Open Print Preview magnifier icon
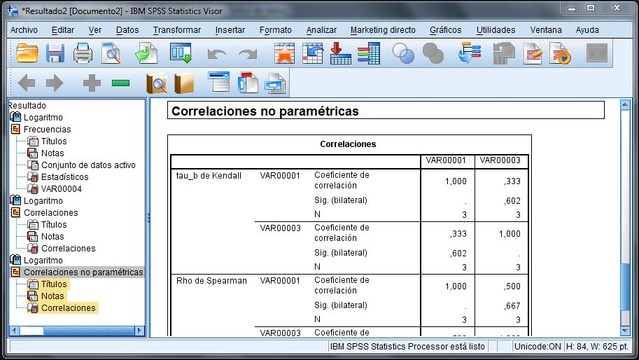Image resolution: width=639 pixels, height=360 pixels. [111, 53]
